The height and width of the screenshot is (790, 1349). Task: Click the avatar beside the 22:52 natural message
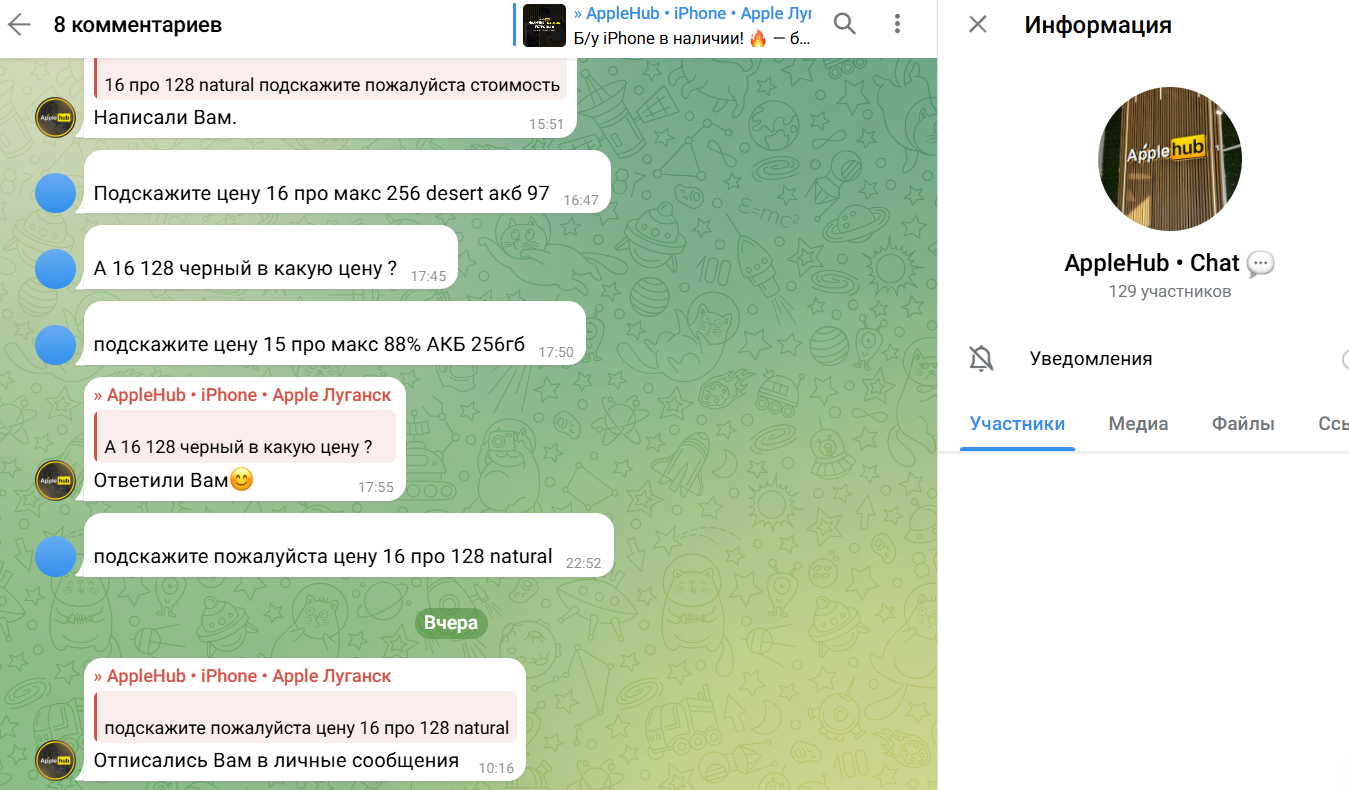pyautogui.click(x=56, y=556)
